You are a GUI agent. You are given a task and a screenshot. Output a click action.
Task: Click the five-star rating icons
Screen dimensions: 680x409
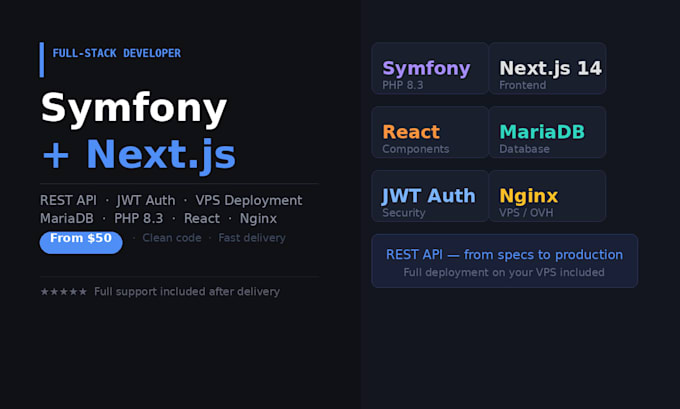tap(64, 292)
